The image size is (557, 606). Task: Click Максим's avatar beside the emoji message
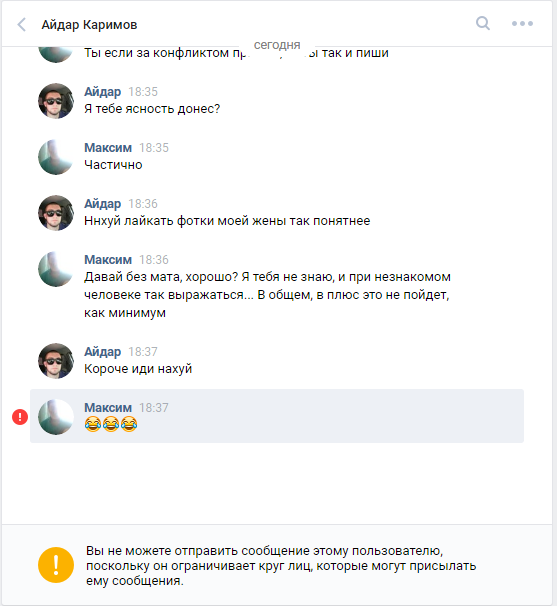click(x=56, y=417)
